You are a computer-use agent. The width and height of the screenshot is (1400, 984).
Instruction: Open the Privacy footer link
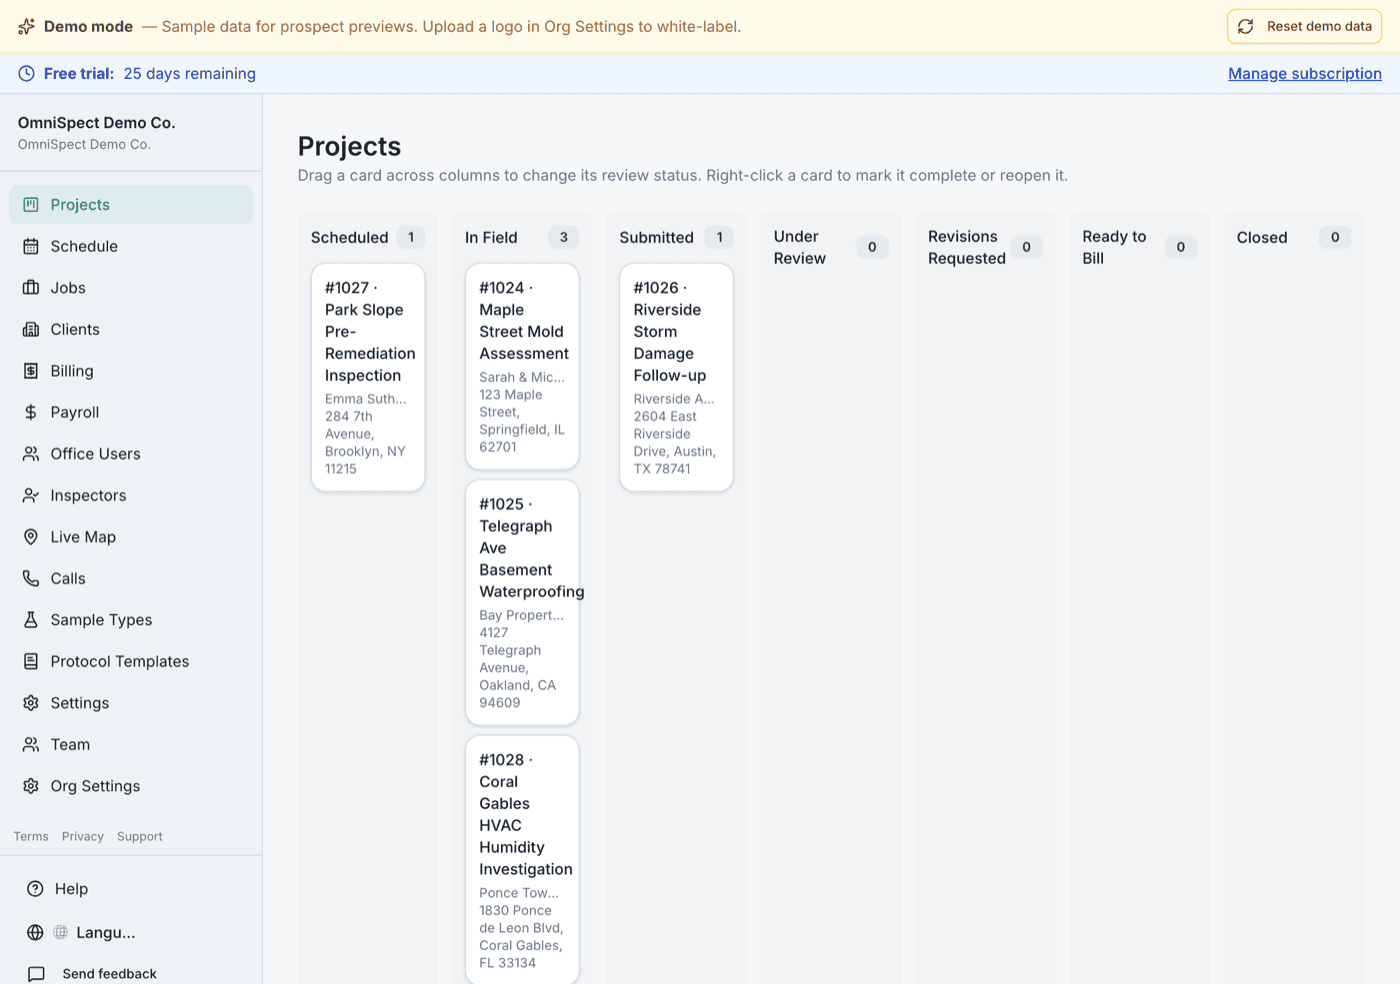coord(83,836)
